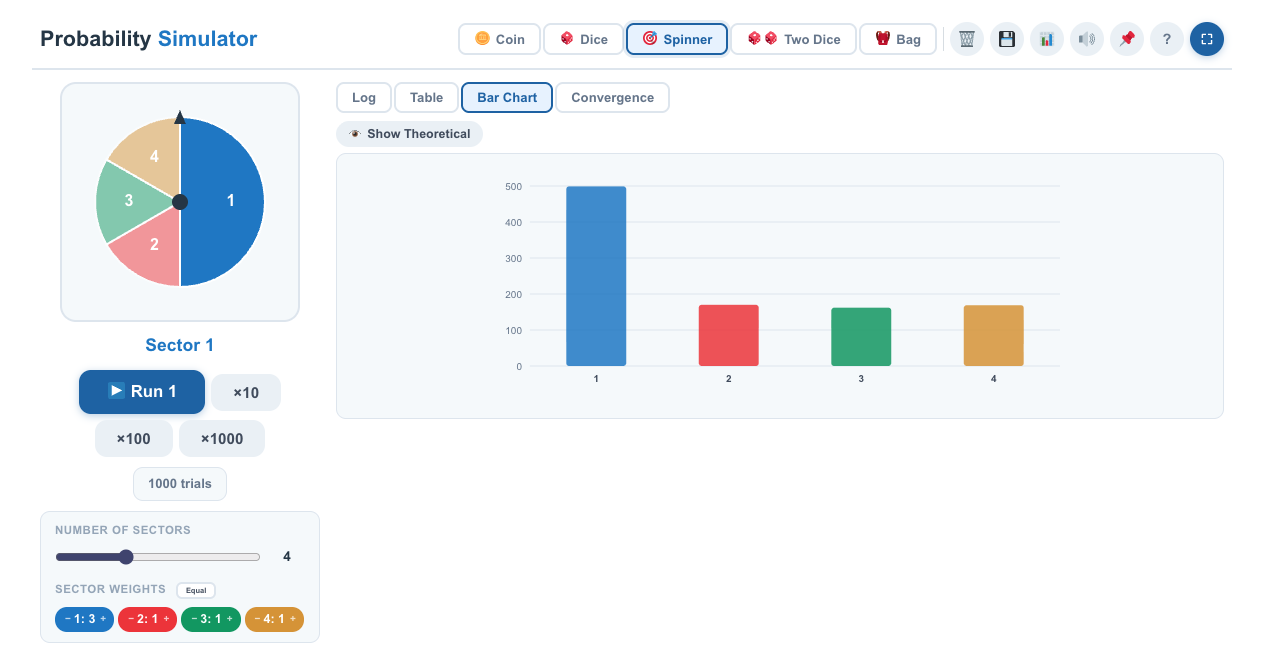Run 1000 spins with ×1000 button
The image size is (1261, 663).
point(222,439)
